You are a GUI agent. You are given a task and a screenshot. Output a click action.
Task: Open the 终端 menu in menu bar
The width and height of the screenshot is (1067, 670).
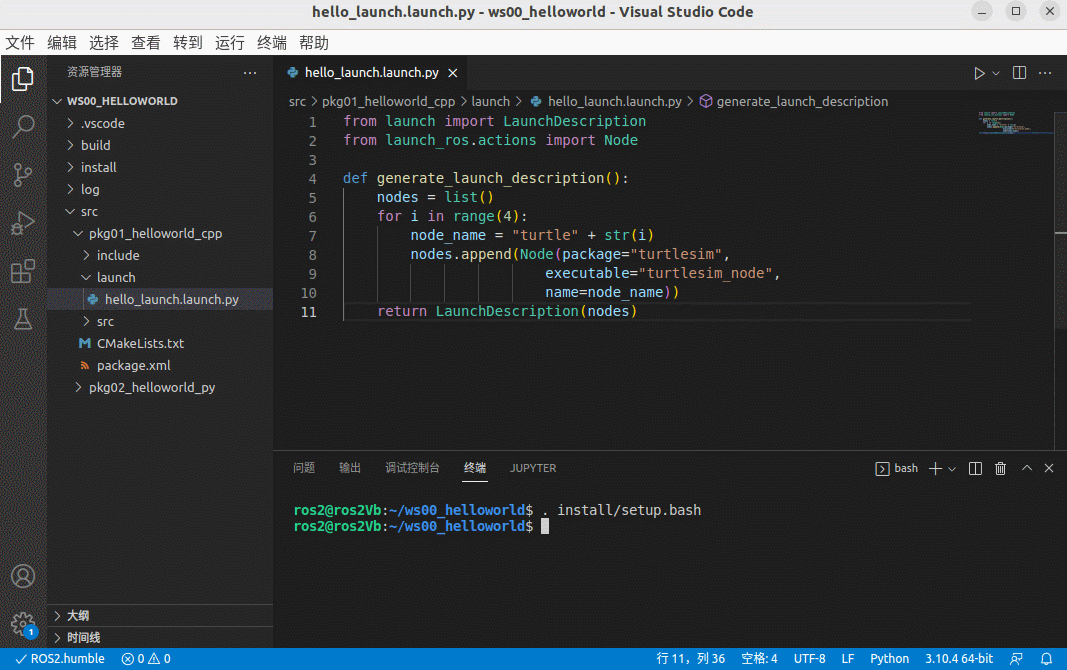click(x=271, y=43)
